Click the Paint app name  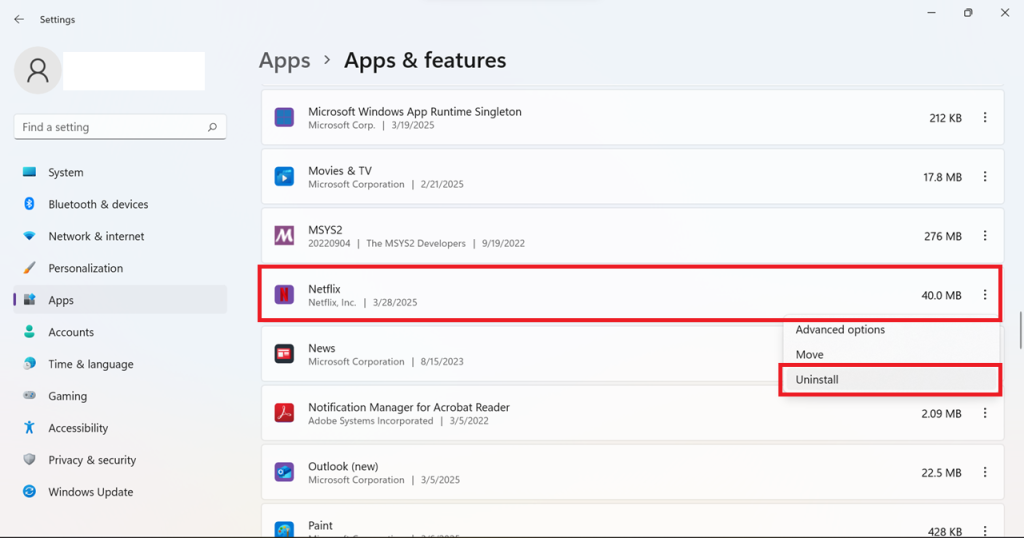point(320,525)
